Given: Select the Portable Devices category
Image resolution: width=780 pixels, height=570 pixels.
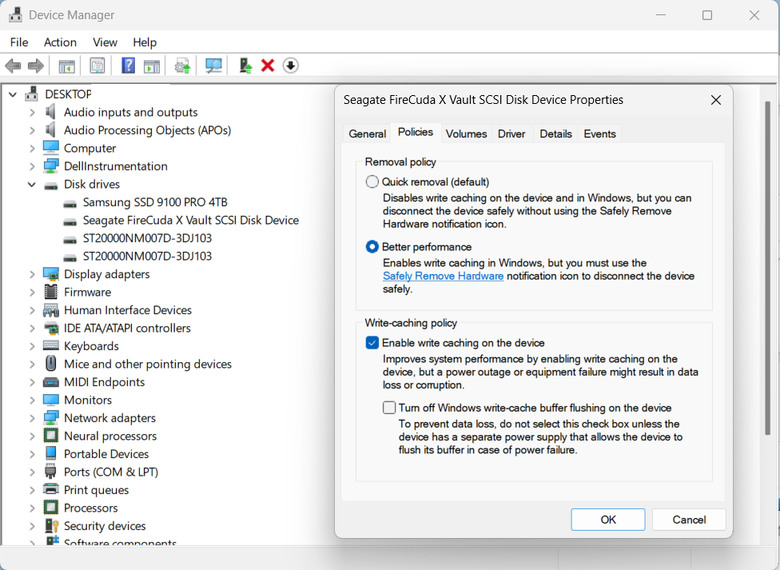Looking at the screenshot, I should (106, 454).
